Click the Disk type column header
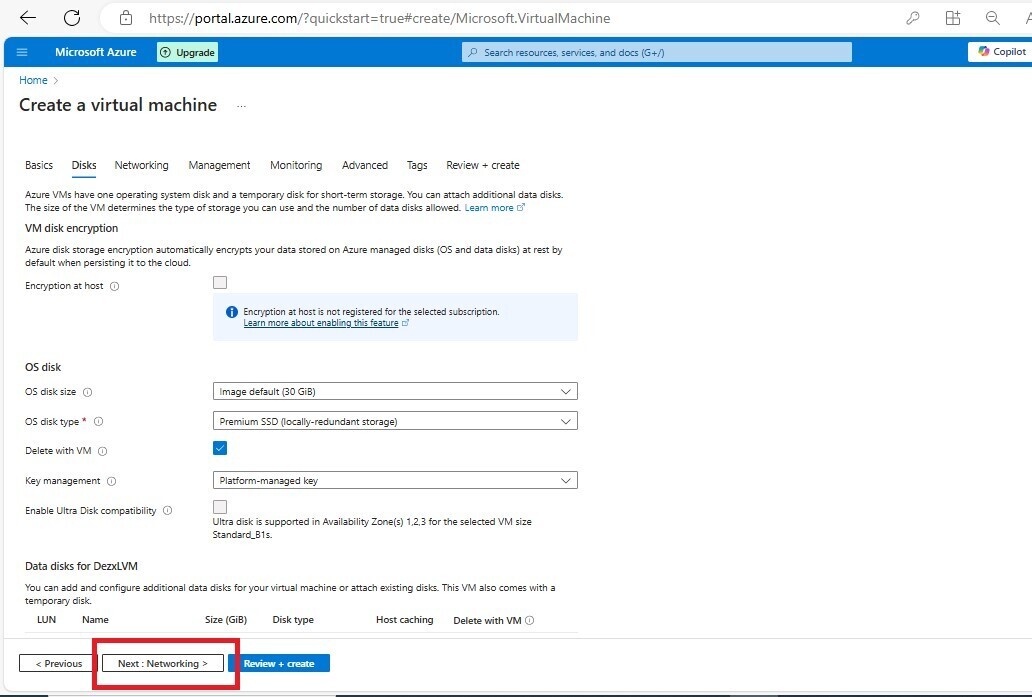1032x697 pixels. pos(293,620)
